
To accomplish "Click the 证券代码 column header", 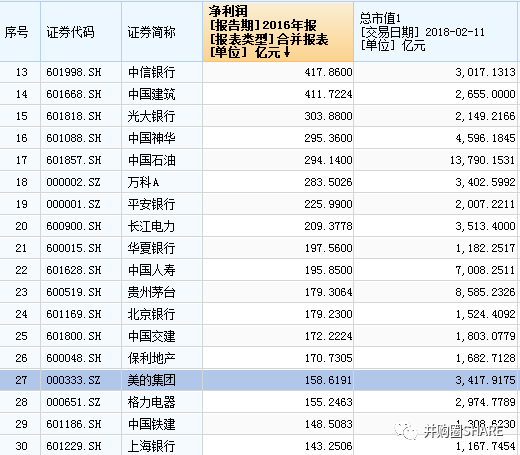I will pos(81,32).
